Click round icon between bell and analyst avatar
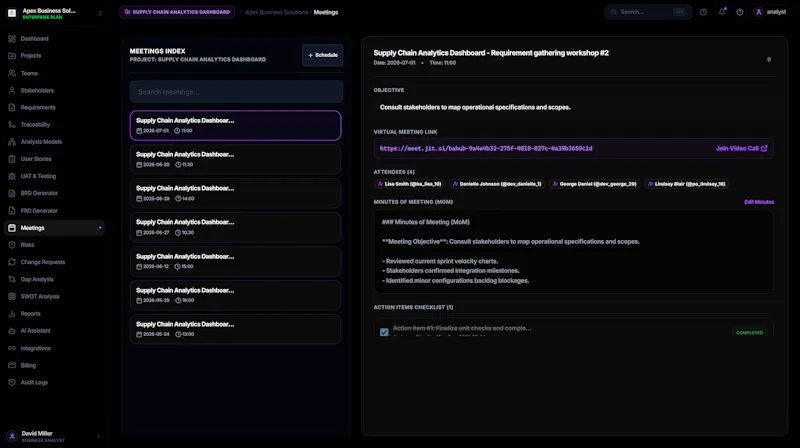 740,12
